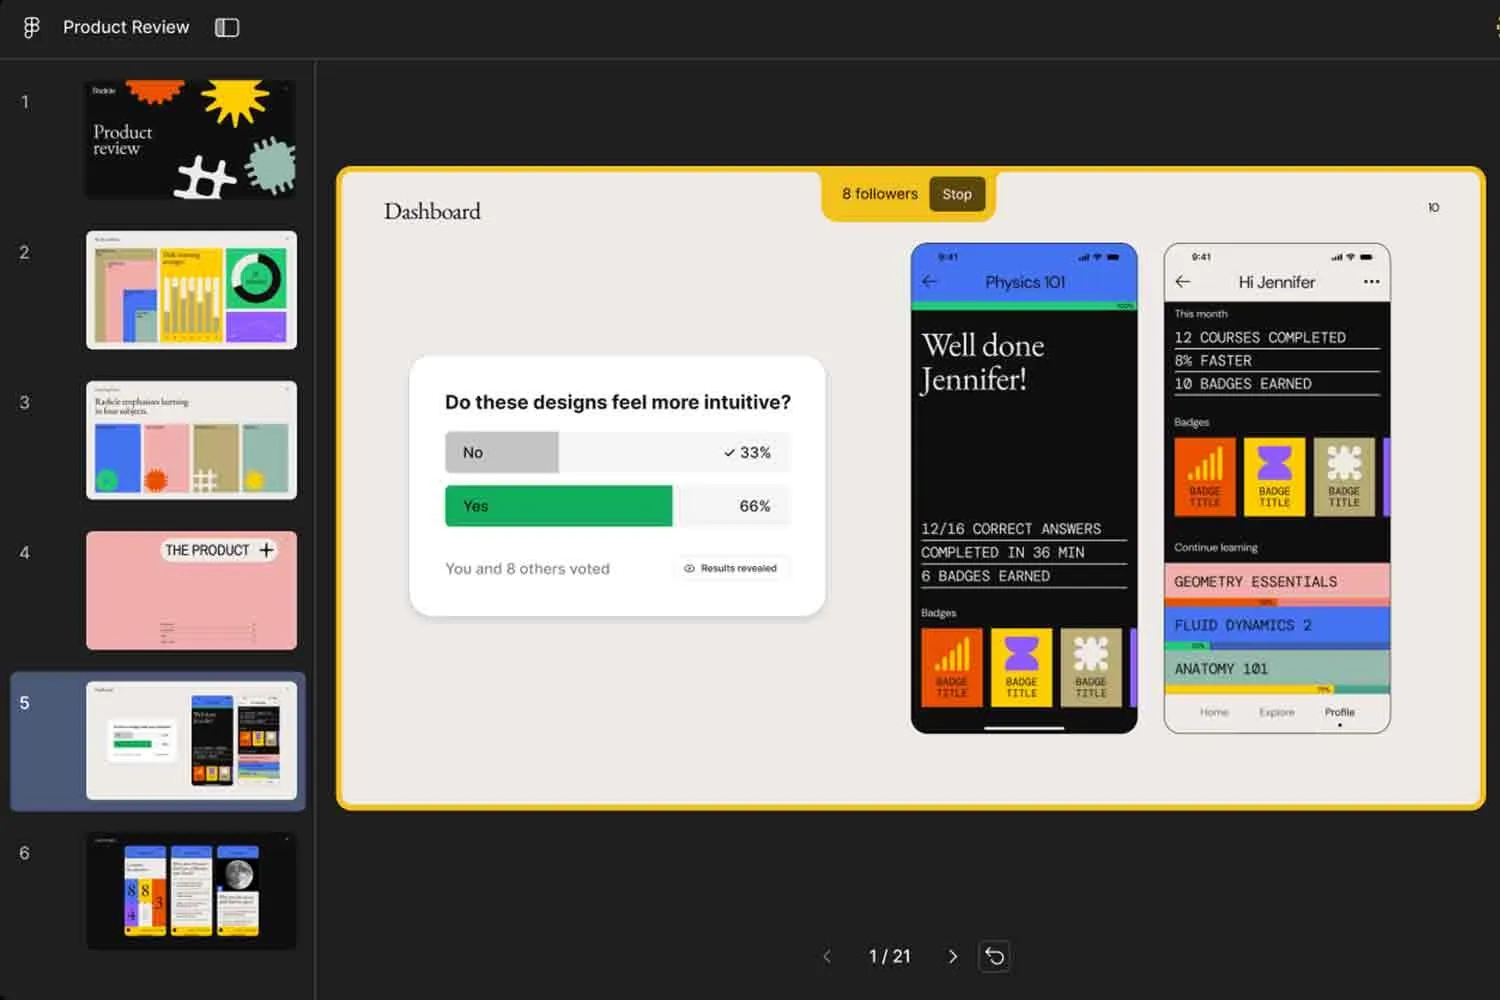Click the restart presentation icon
This screenshot has width=1500, height=1000.
point(995,957)
